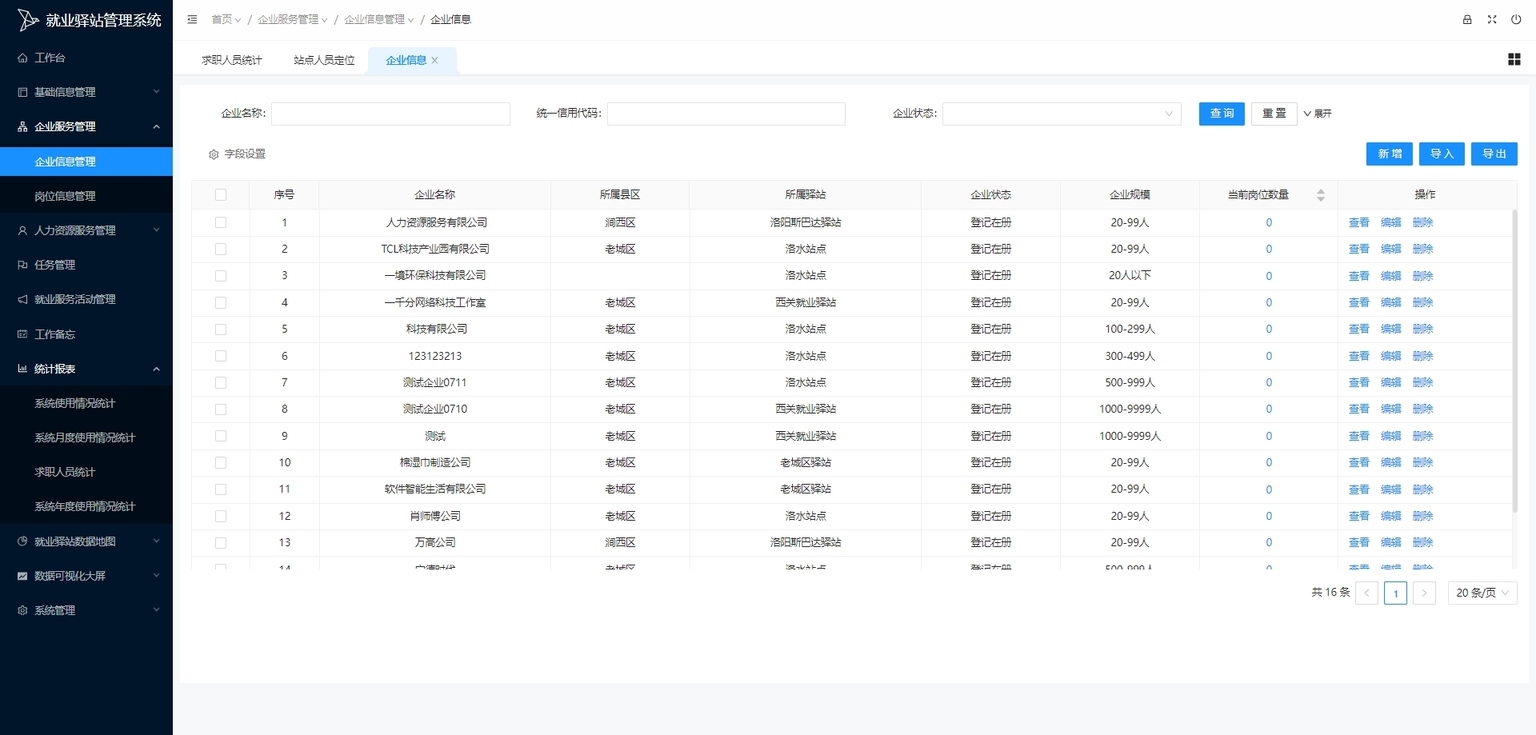The width and height of the screenshot is (1536, 735).
Task: Close the 企业信息 tab
Action: (x=435, y=61)
